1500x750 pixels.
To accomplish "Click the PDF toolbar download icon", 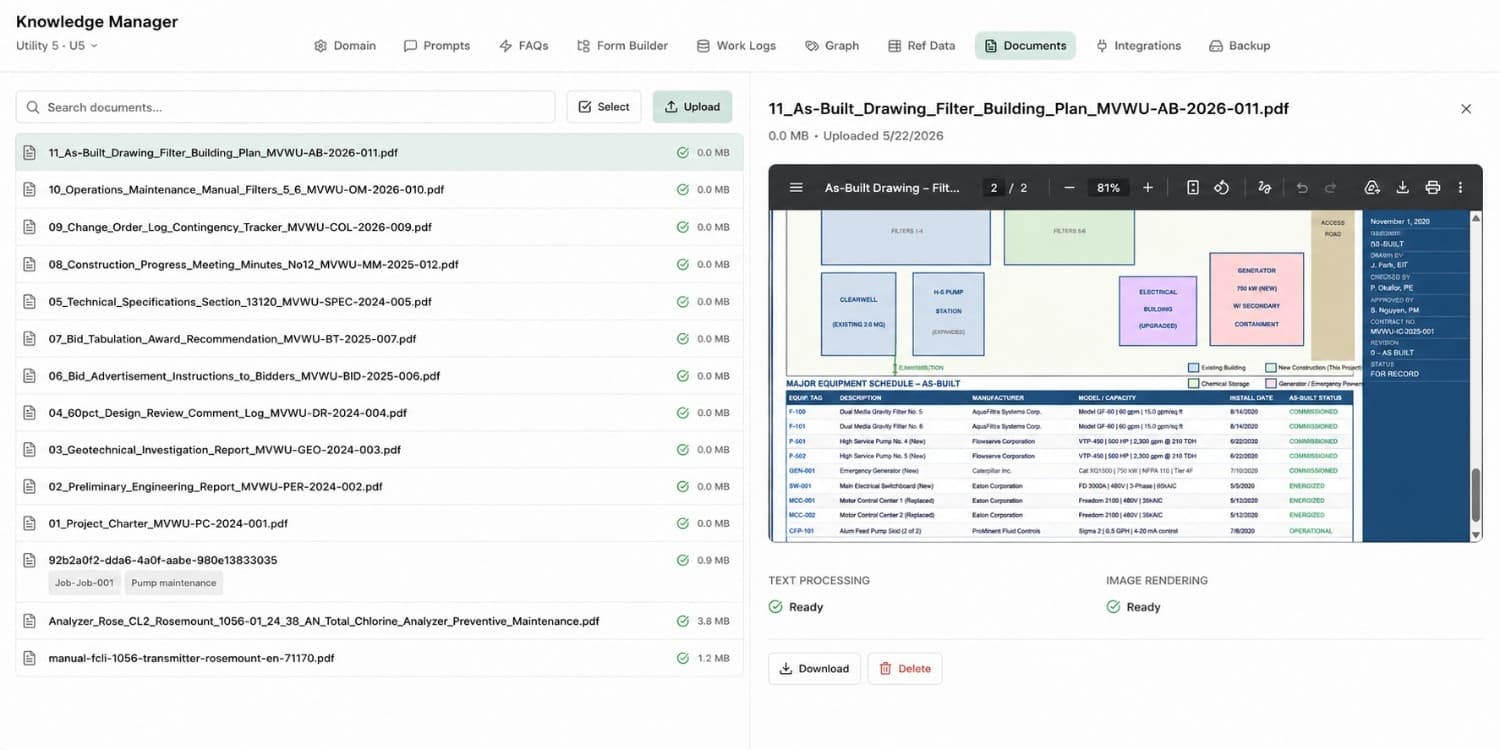I will point(1402,187).
